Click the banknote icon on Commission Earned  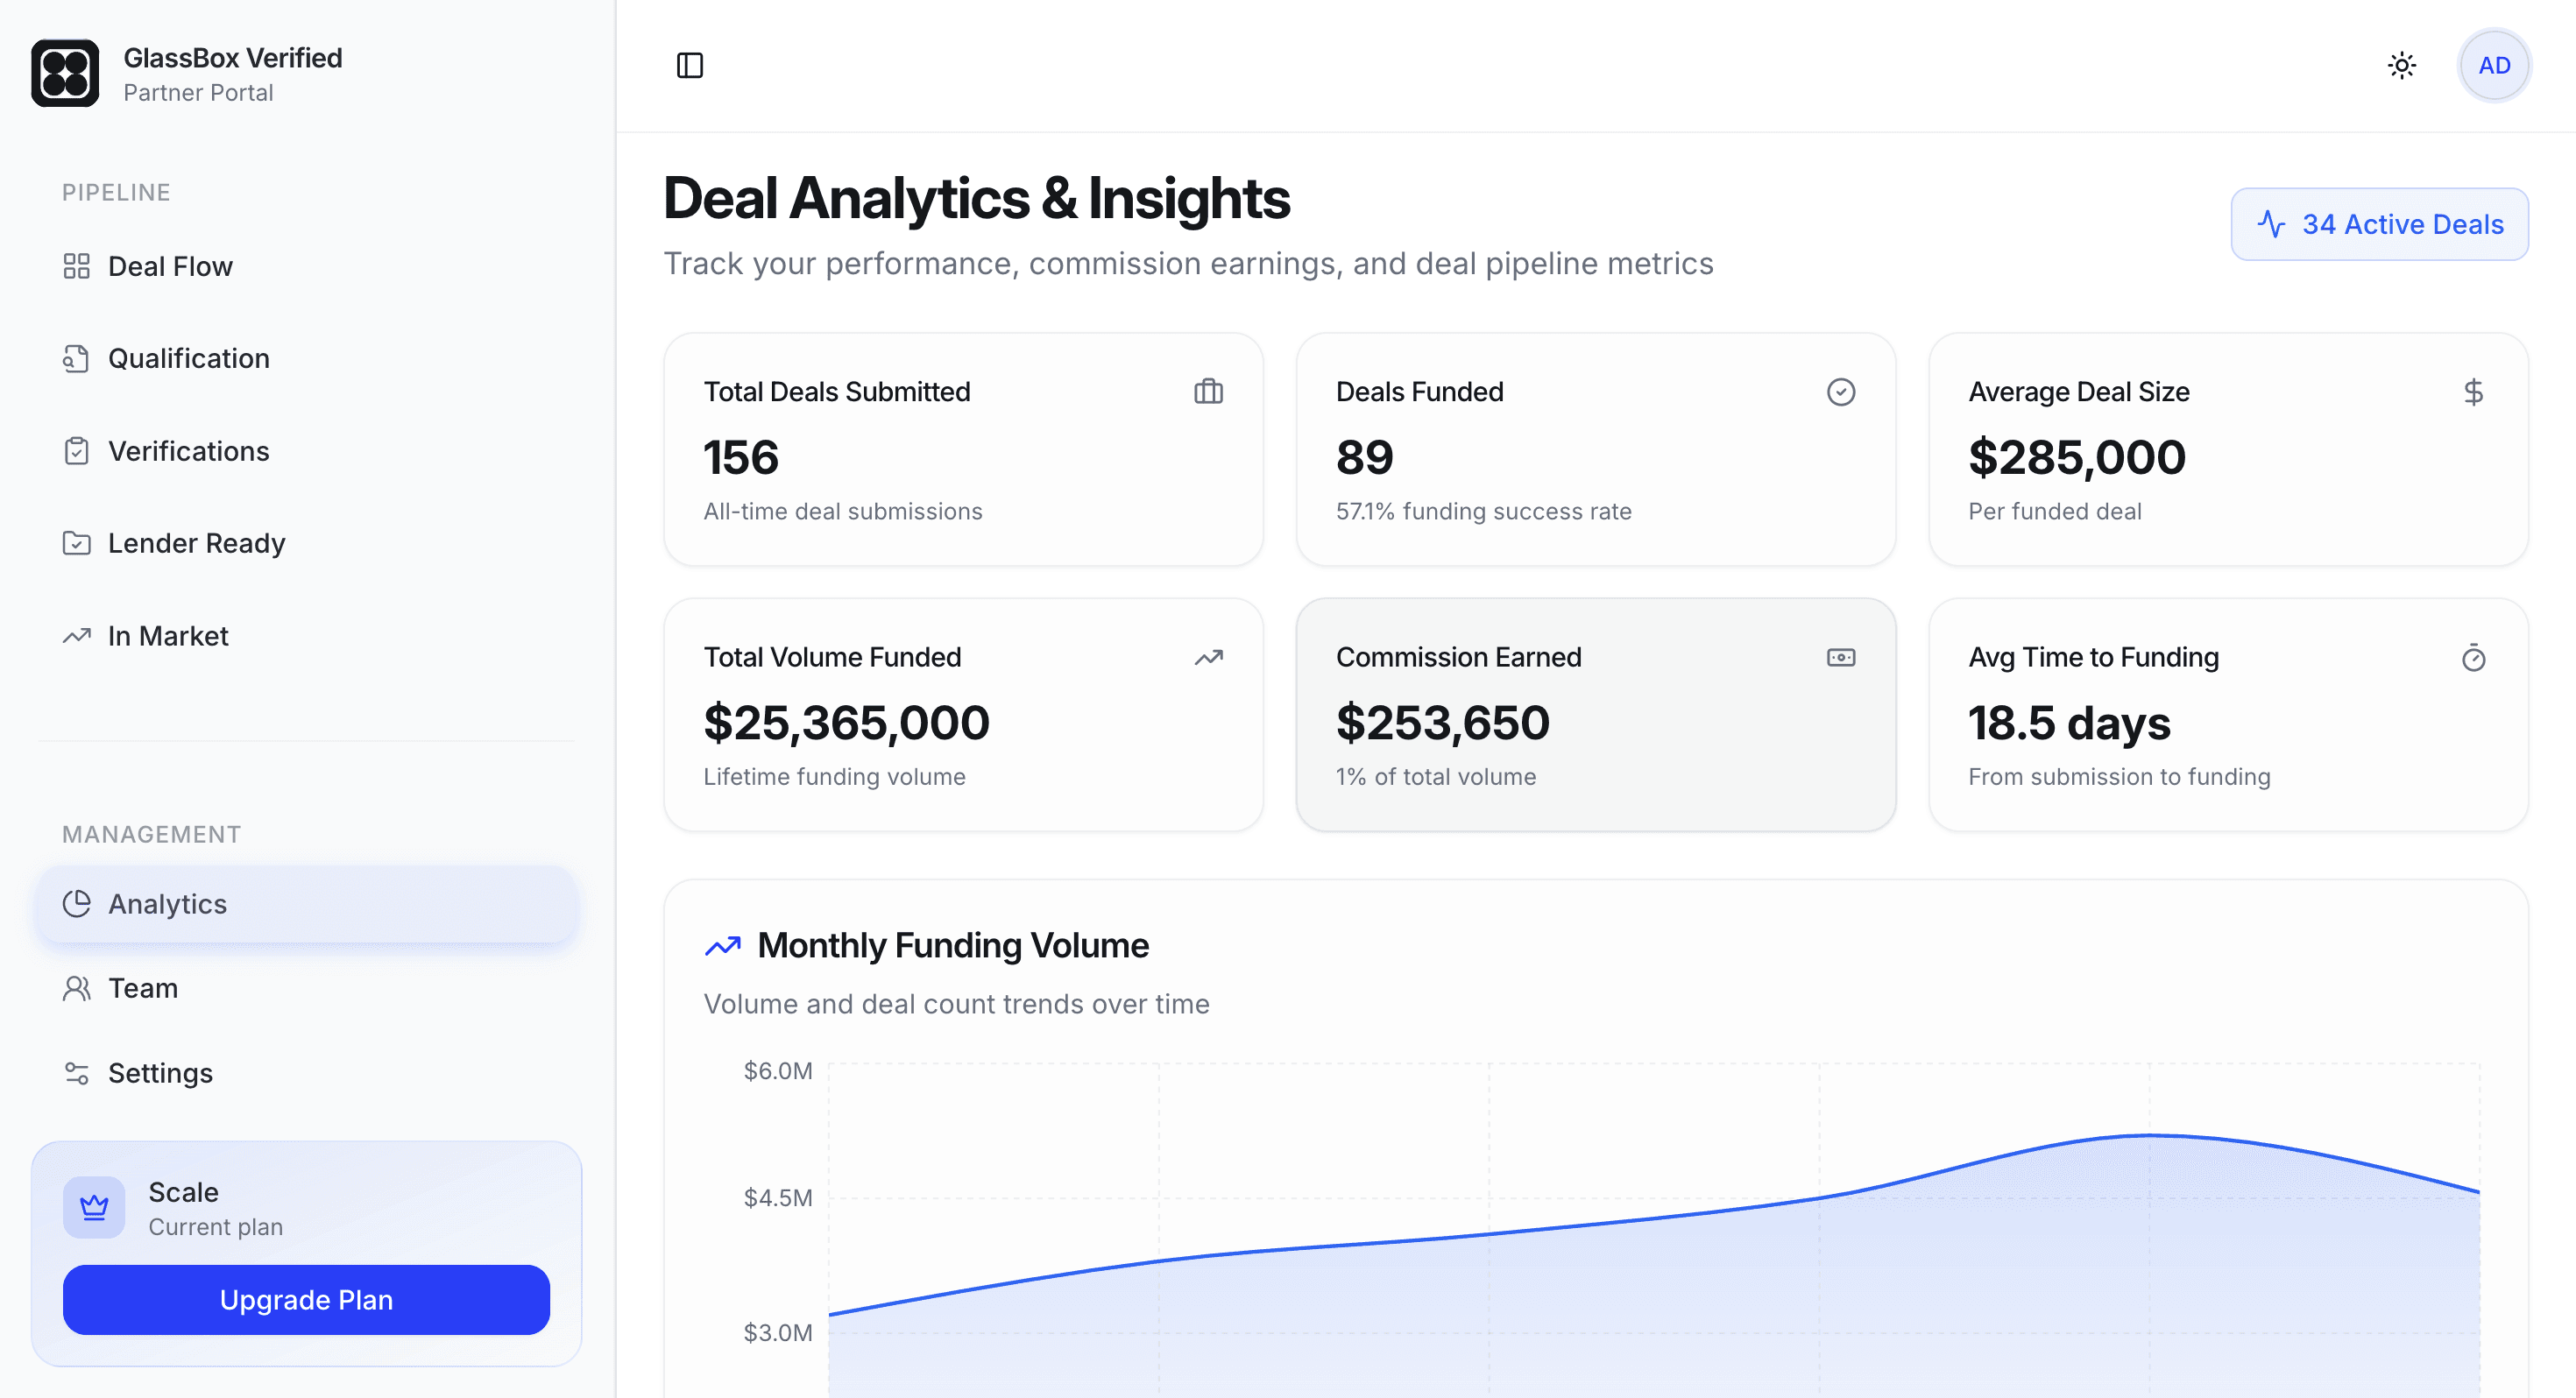[1841, 657]
